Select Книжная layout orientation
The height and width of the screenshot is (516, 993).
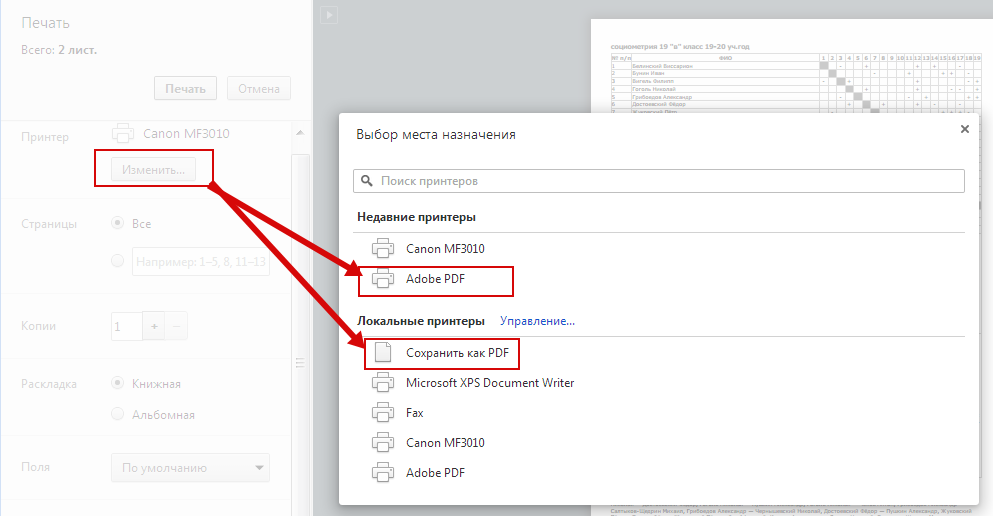[118, 384]
